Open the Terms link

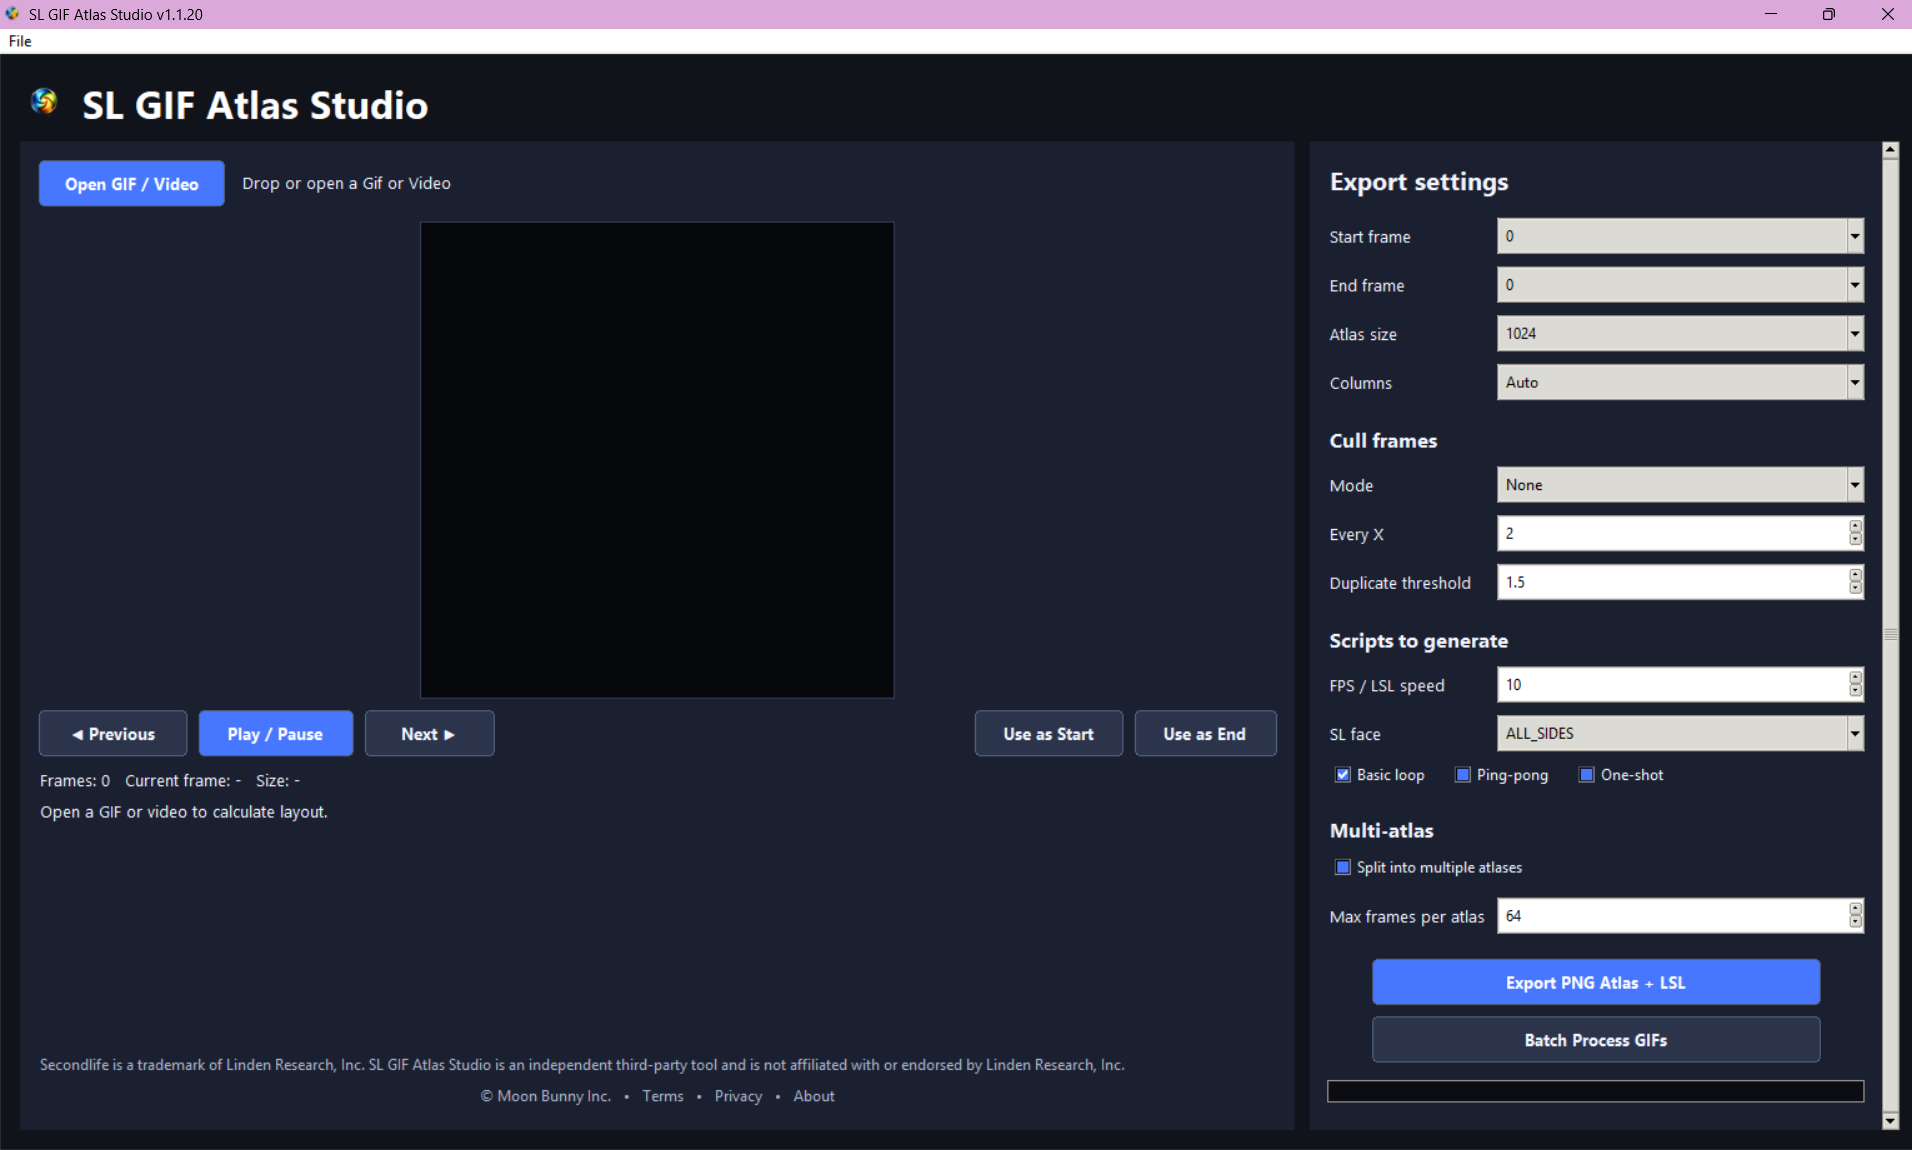click(663, 1096)
